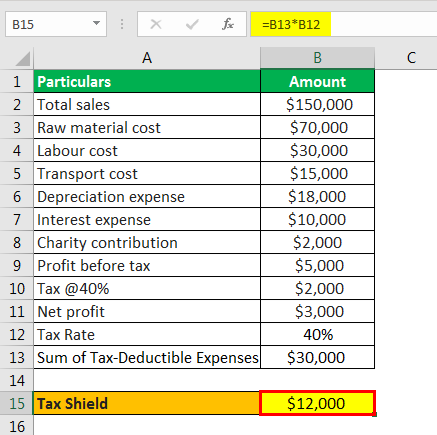The height and width of the screenshot is (435, 437).
Task: Select column B header
Action: pyautogui.click(x=317, y=58)
